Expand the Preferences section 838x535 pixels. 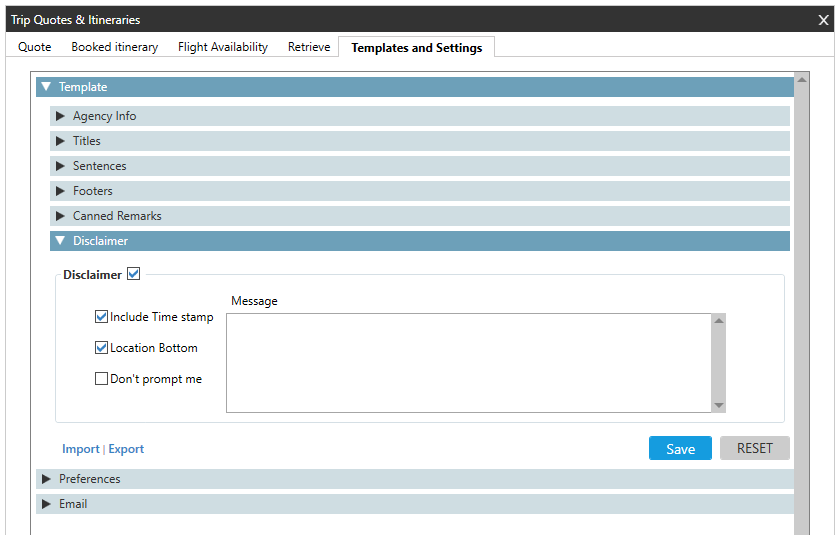pyautogui.click(x=46, y=479)
